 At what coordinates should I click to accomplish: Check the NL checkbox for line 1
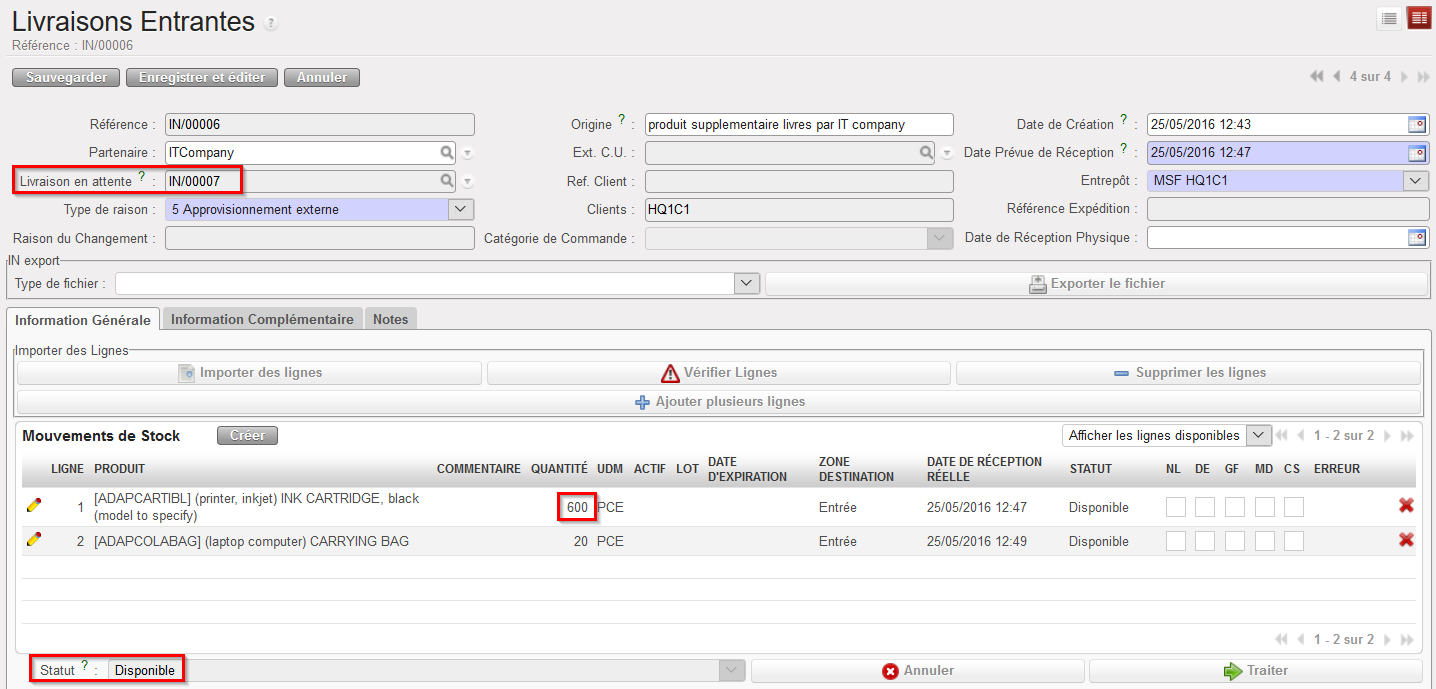[1175, 507]
